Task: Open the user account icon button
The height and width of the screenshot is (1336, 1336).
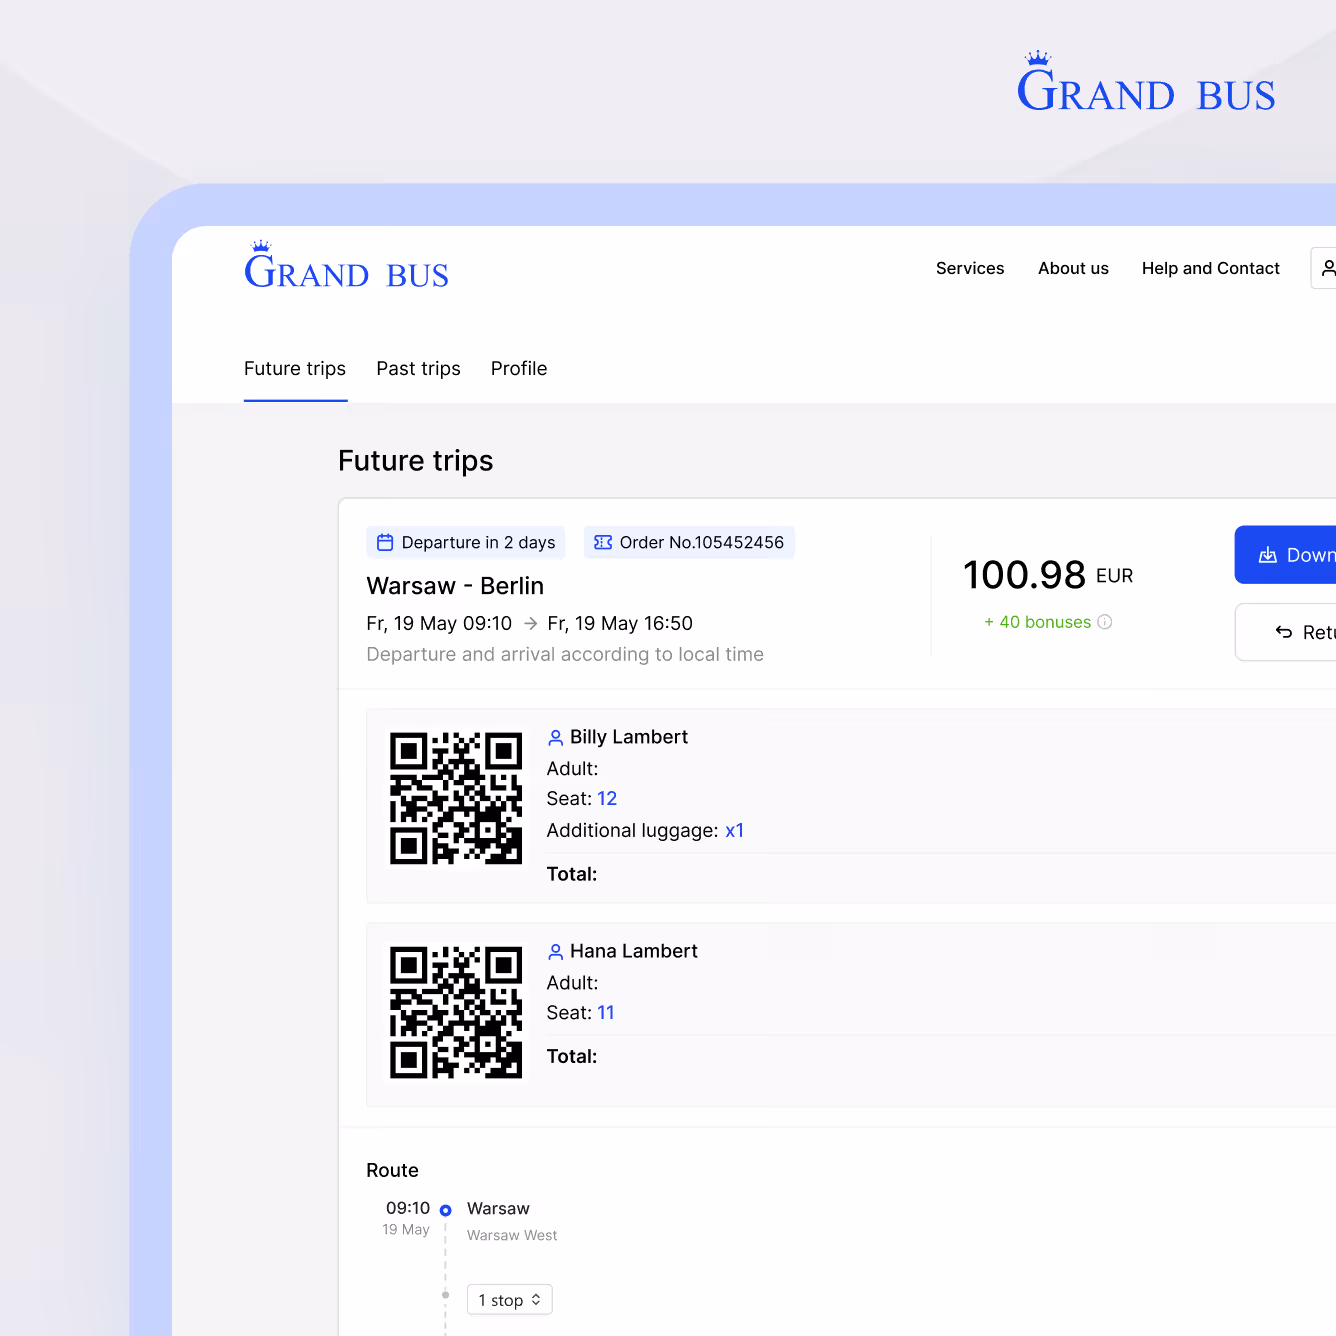Action: (1326, 268)
